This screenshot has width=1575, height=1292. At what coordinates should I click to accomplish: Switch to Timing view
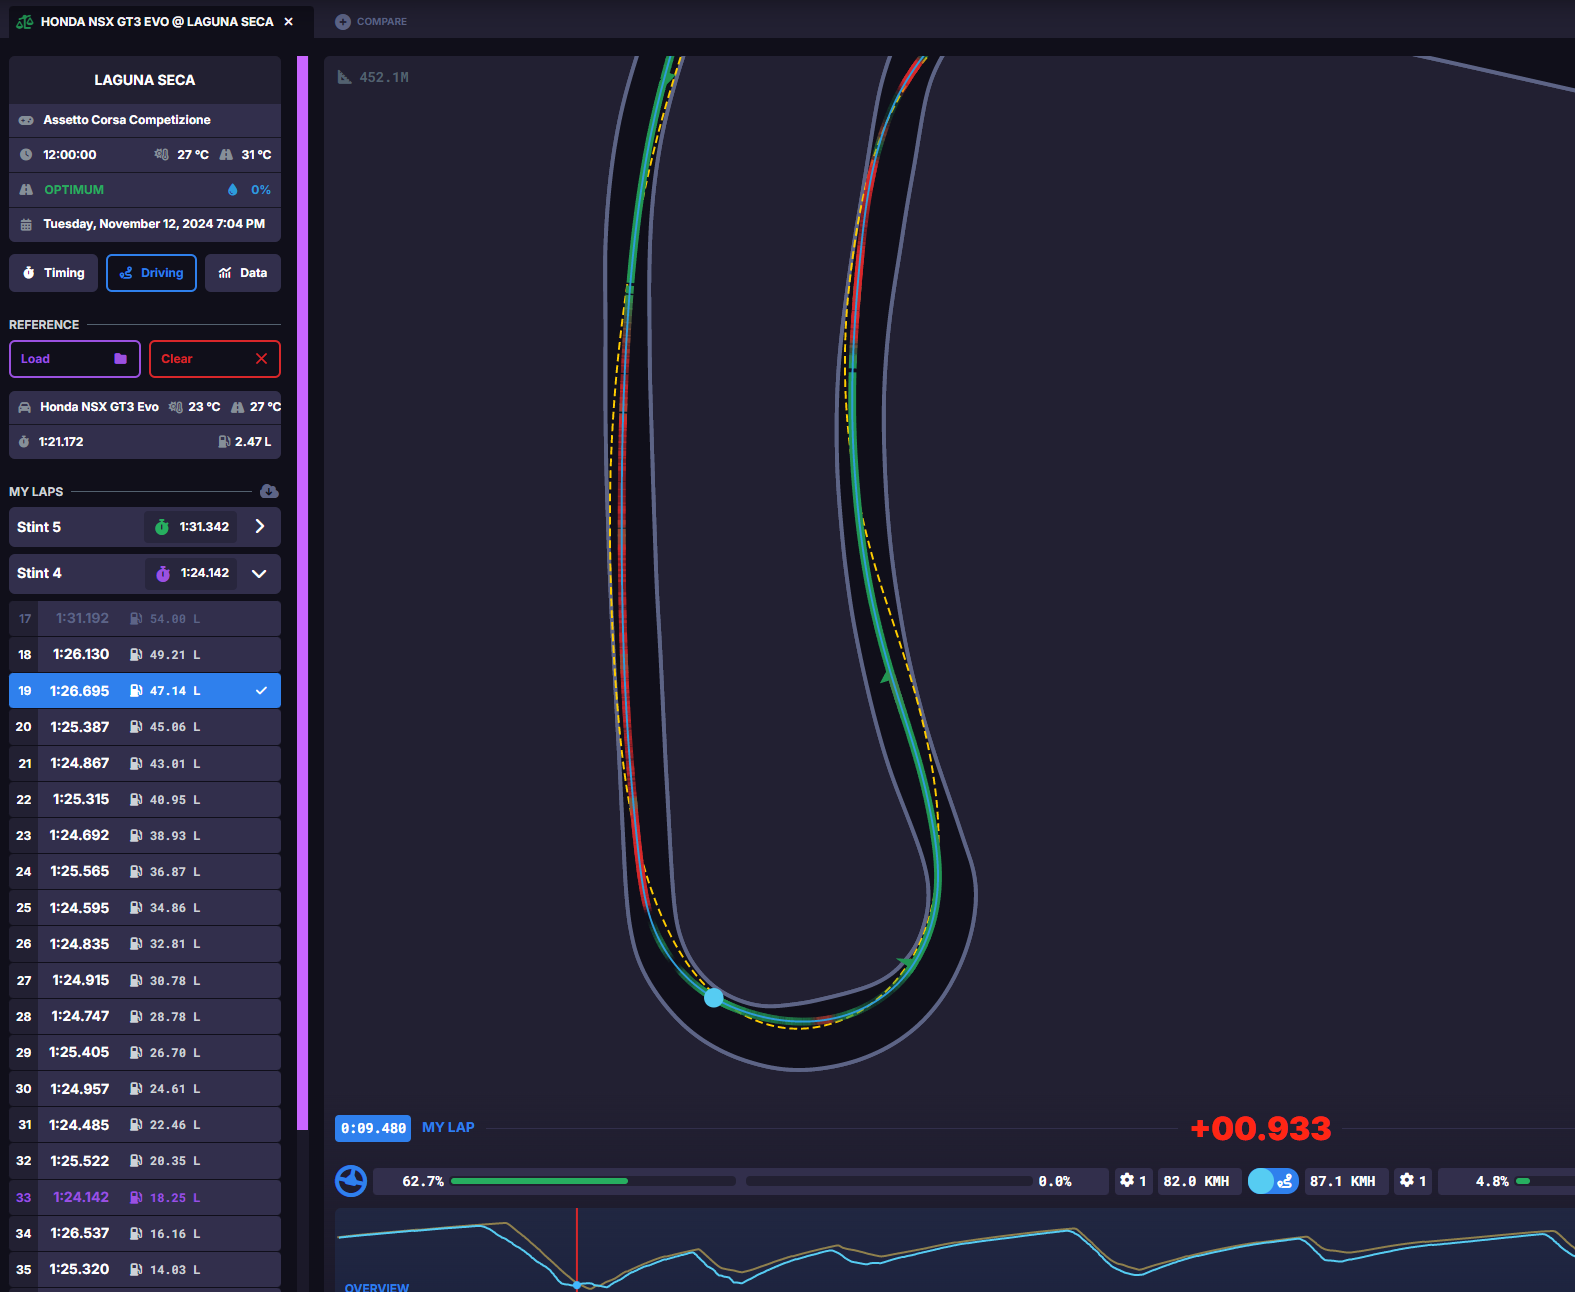click(x=54, y=273)
